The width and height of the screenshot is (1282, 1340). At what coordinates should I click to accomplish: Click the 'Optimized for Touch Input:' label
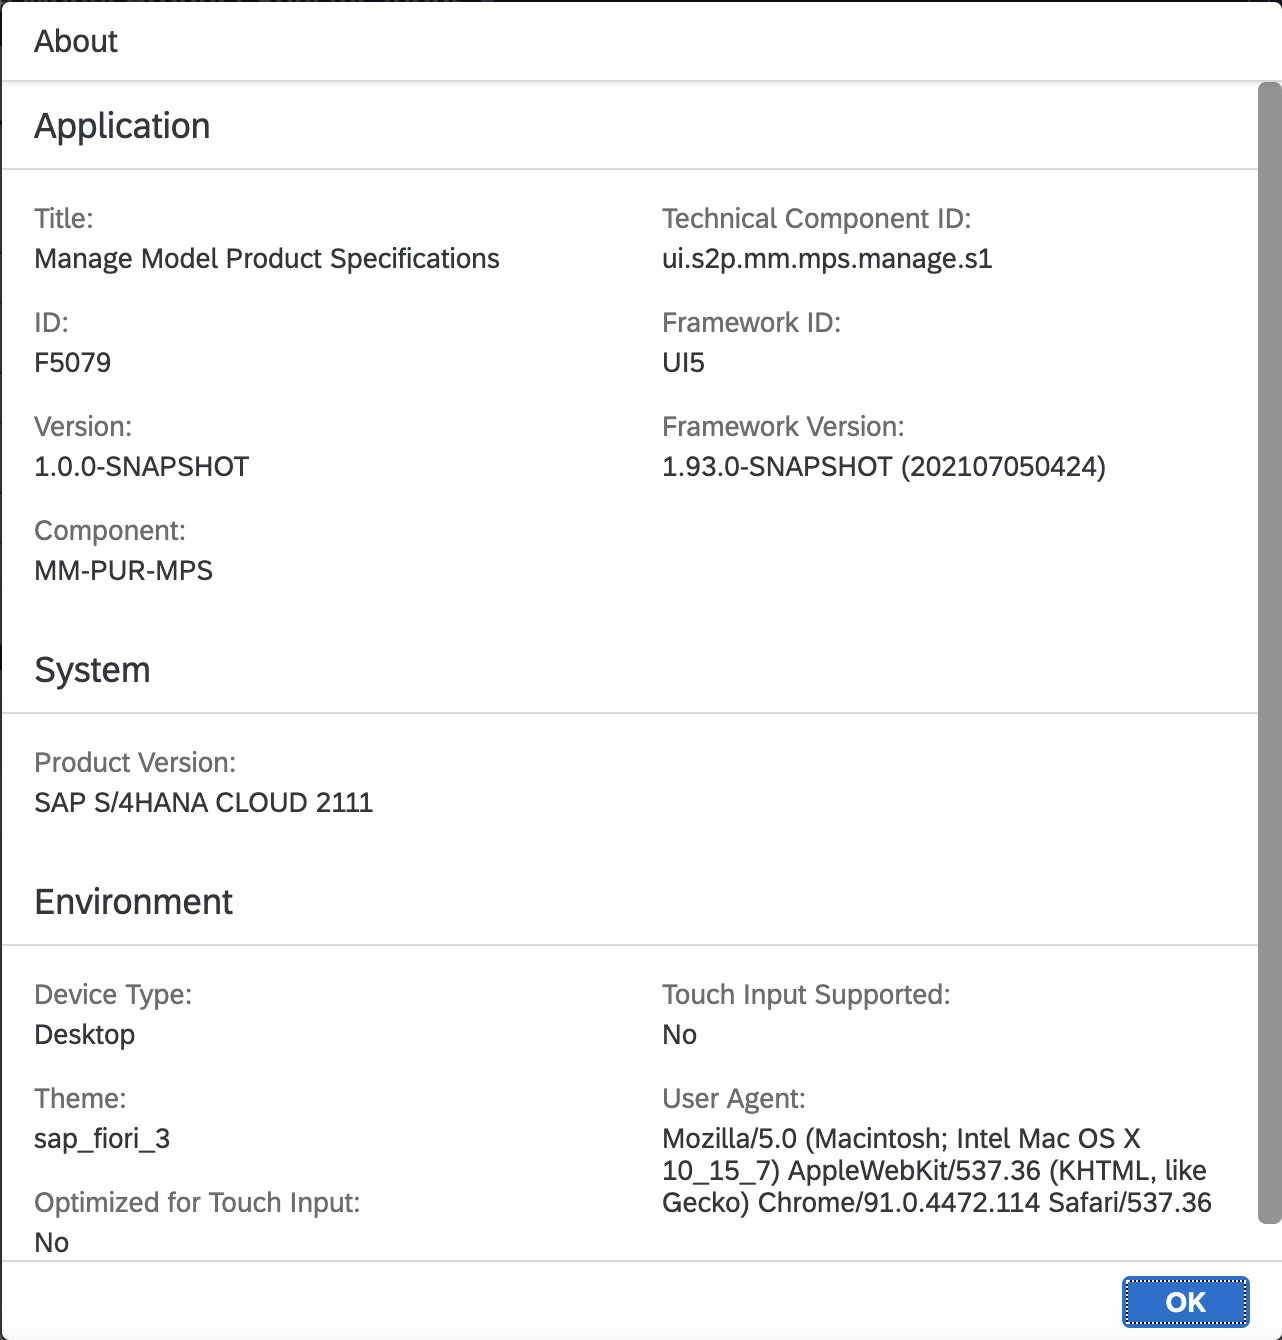pyautogui.click(x=197, y=1203)
